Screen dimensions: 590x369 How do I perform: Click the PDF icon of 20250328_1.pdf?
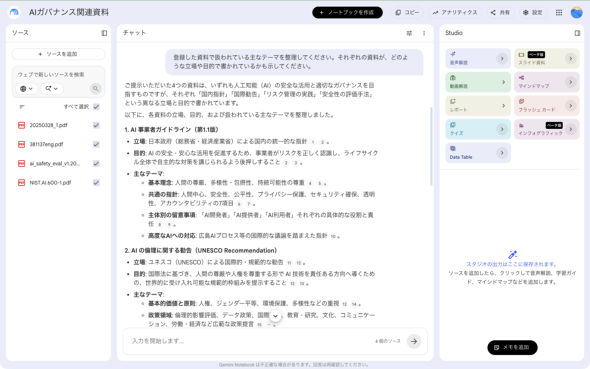pyautogui.click(x=21, y=125)
